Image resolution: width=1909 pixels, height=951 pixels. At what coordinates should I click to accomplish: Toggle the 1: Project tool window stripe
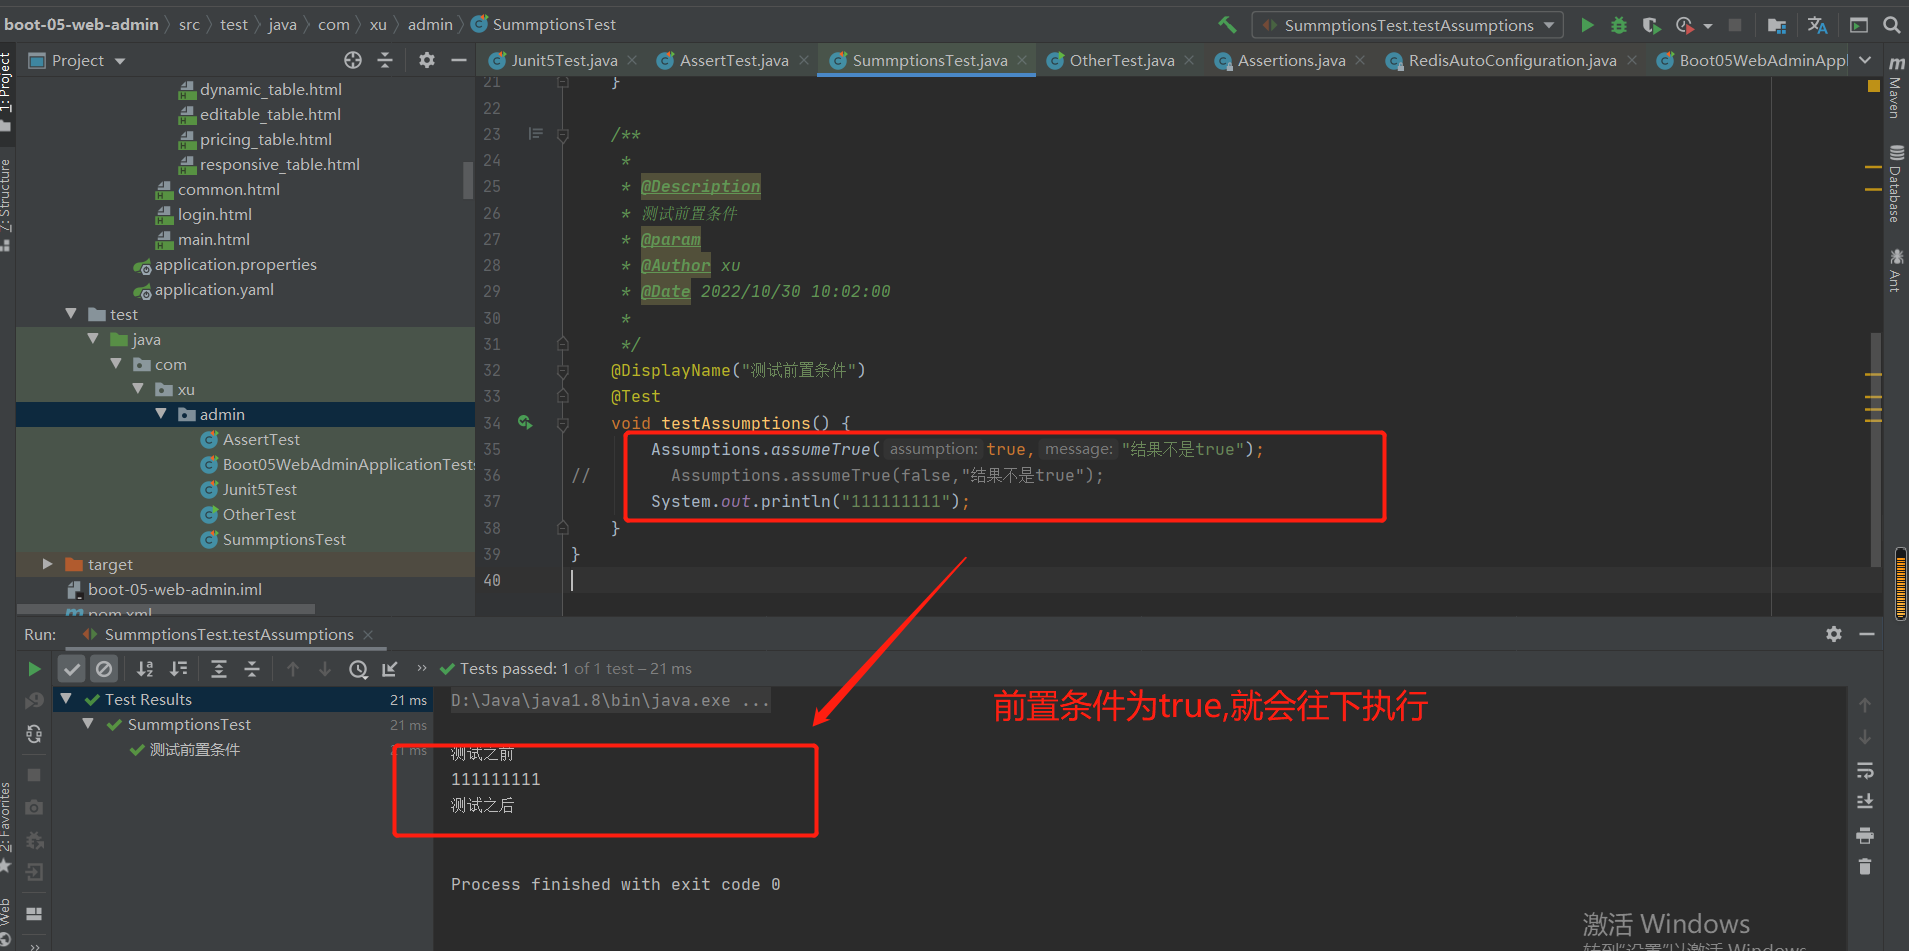[x=7, y=91]
